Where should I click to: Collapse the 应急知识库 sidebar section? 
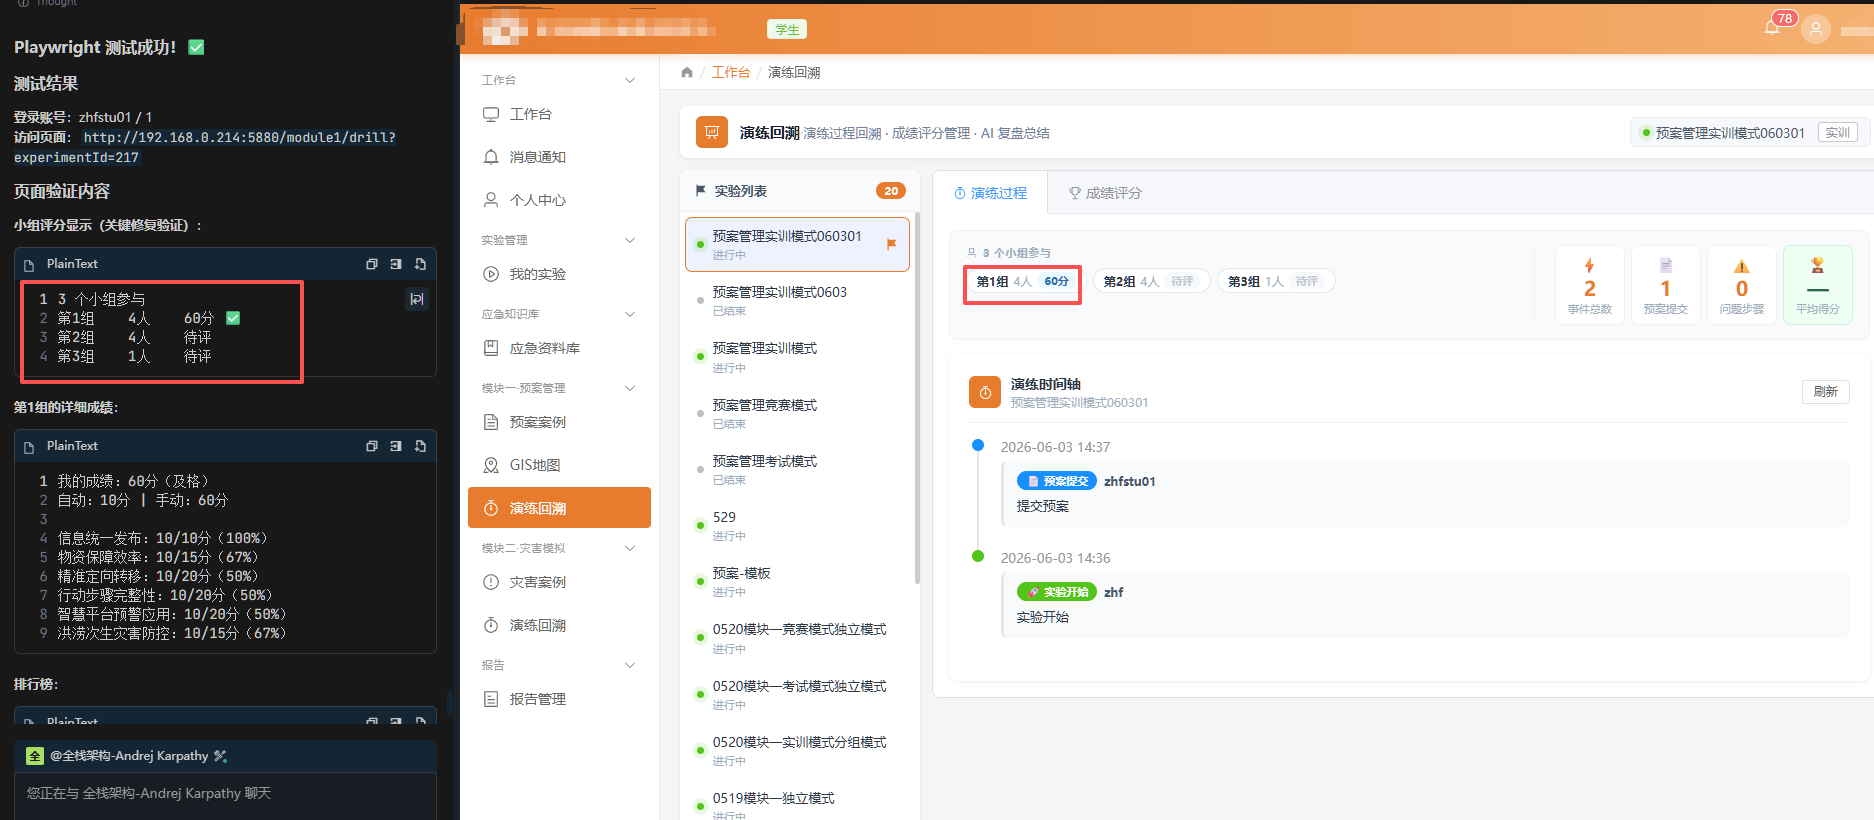point(559,314)
